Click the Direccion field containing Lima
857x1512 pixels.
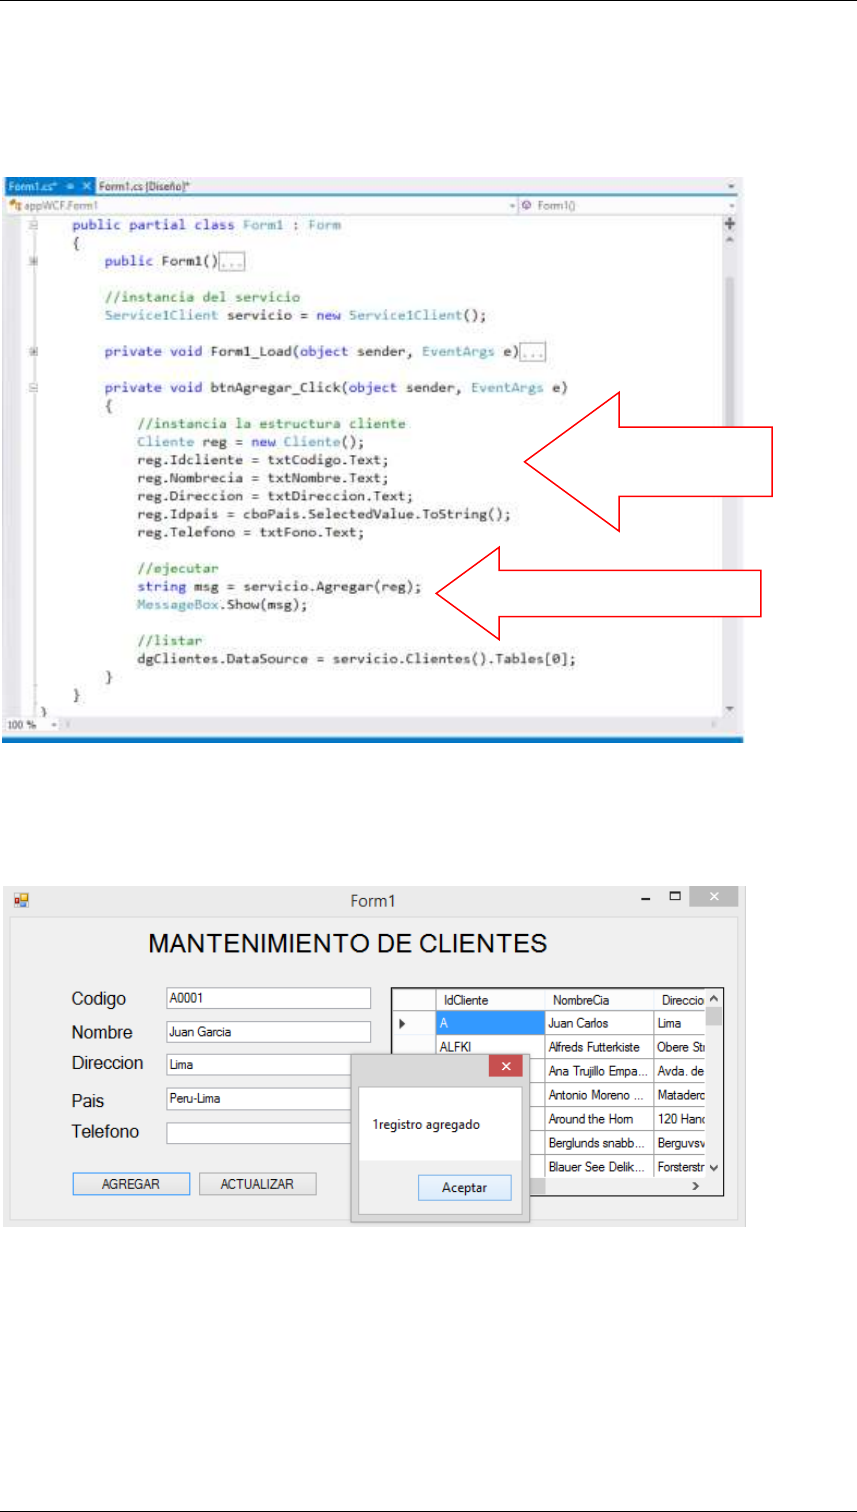260,1065
